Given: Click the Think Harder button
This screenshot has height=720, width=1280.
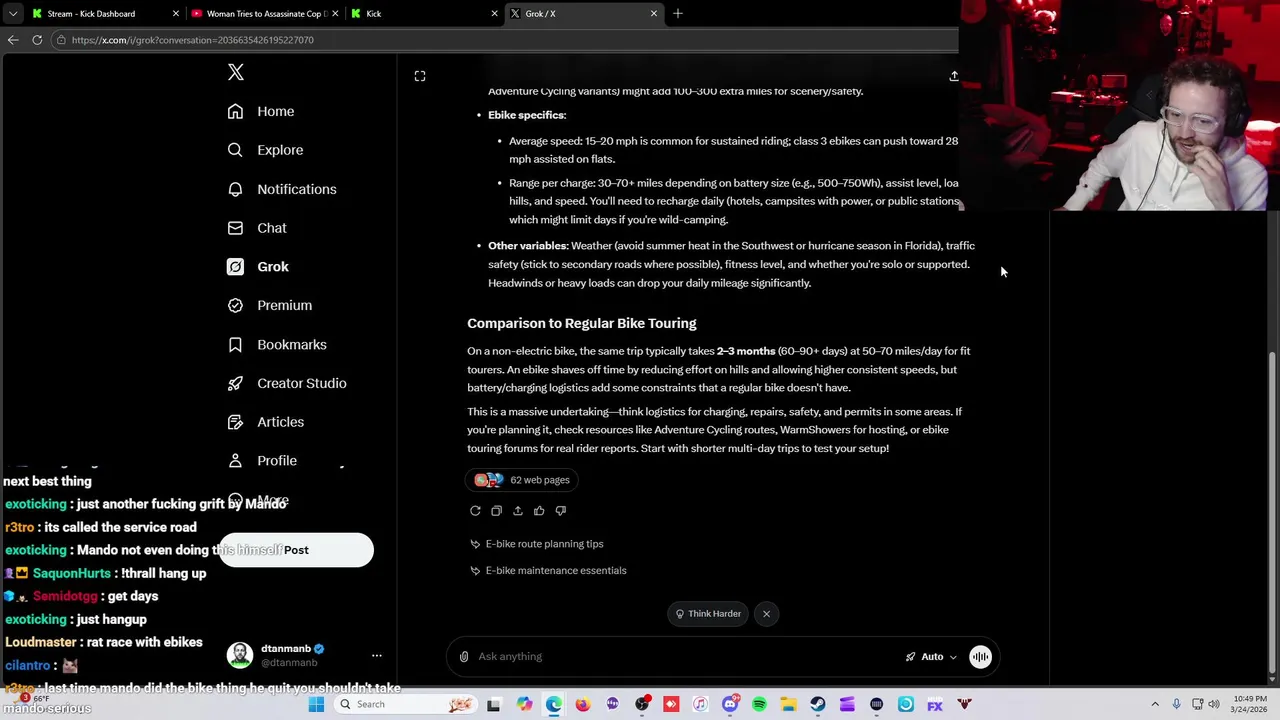Looking at the screenshot, I should pos(708,614).
